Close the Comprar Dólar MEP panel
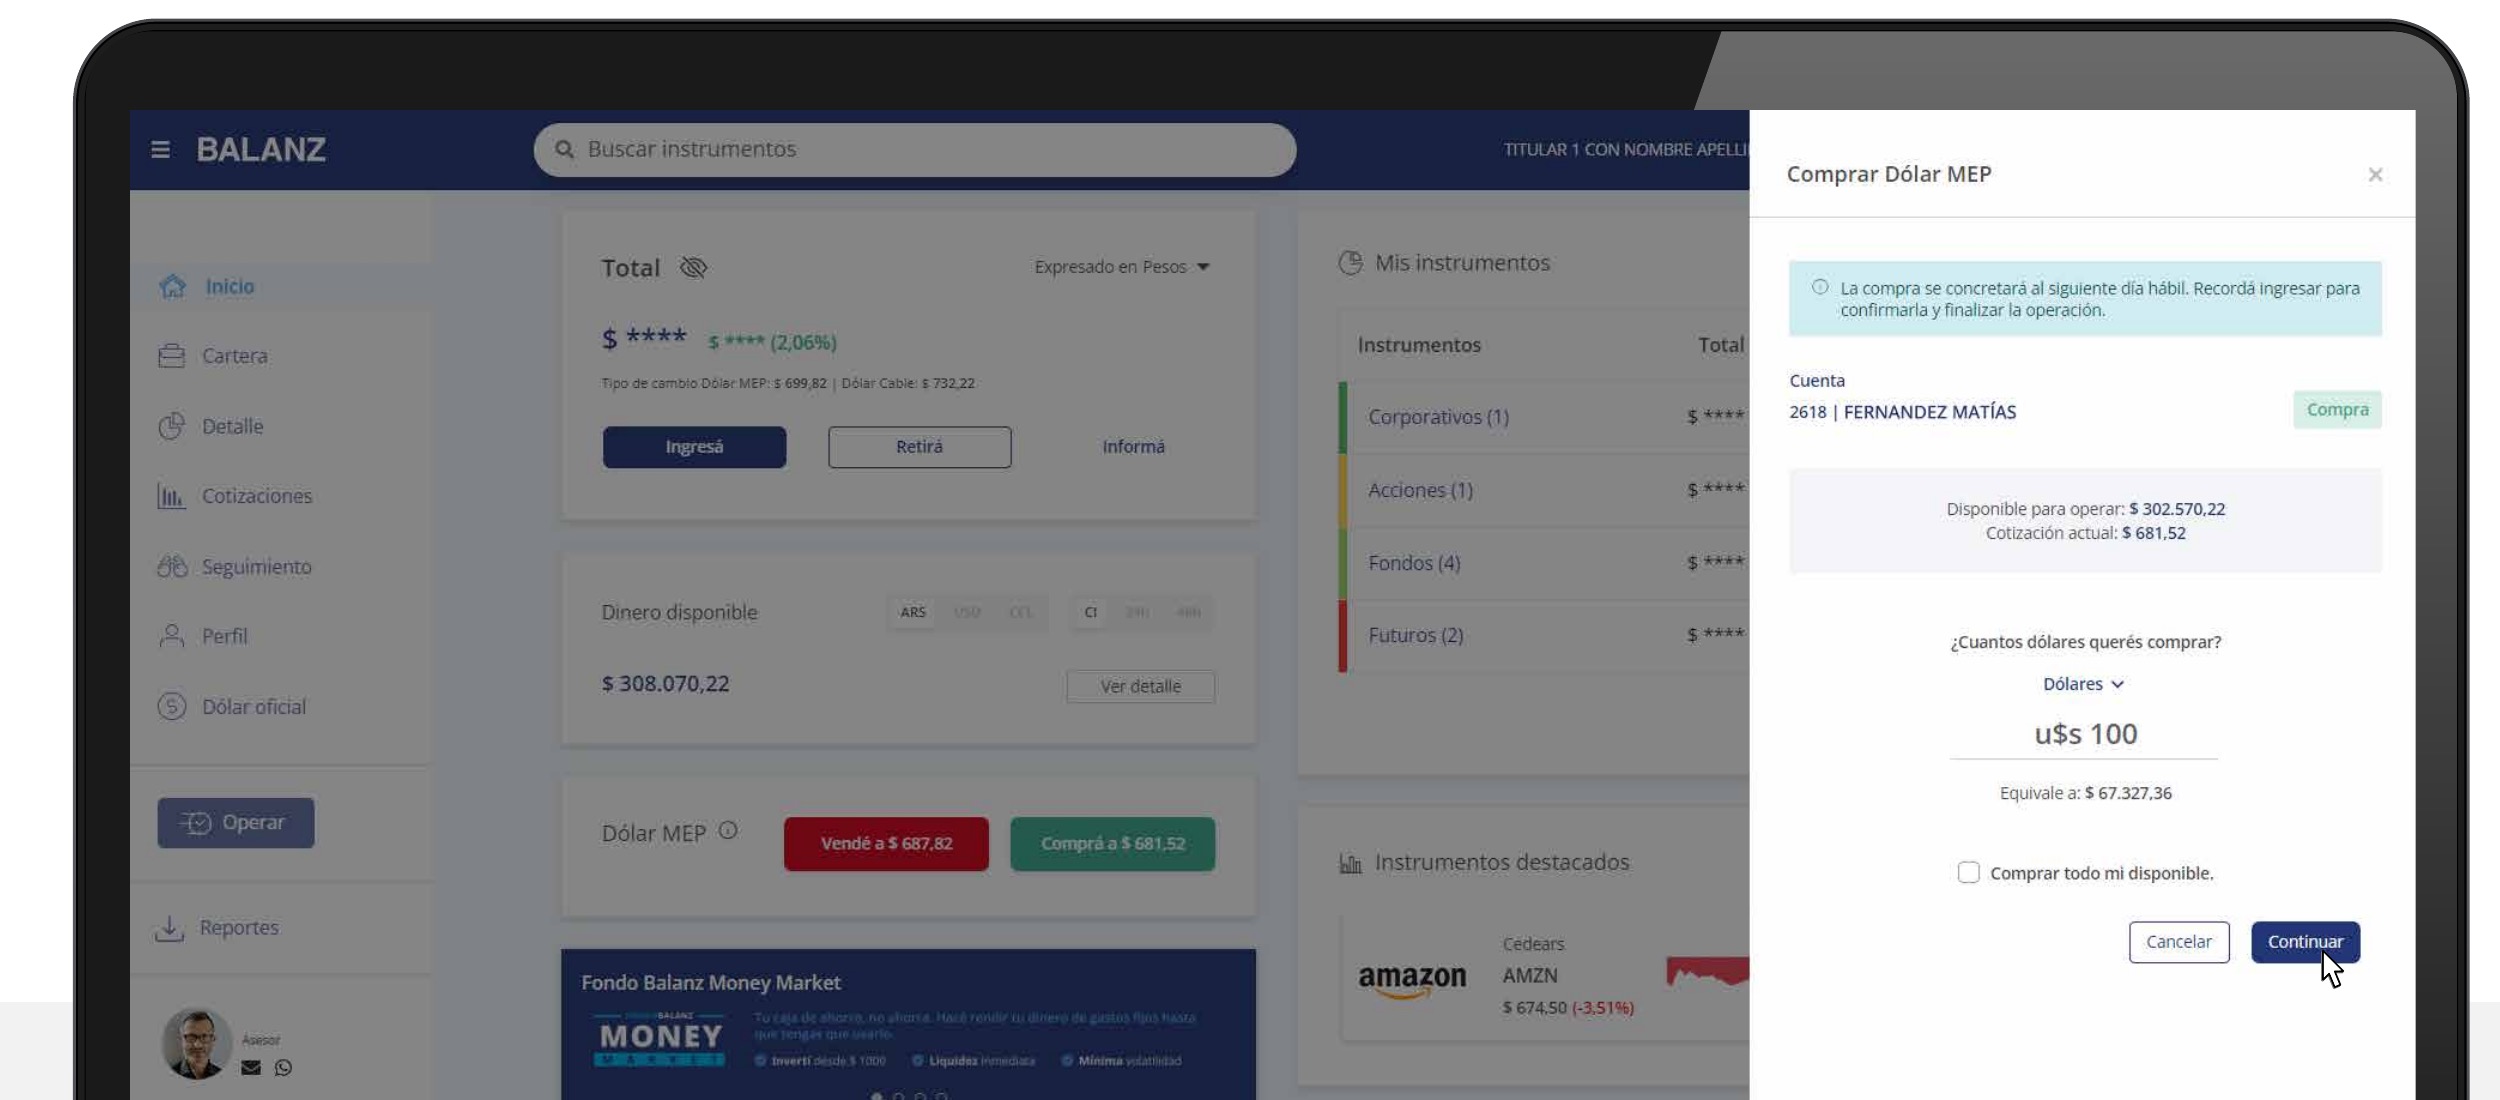The height and width of the screenshot is (1100, 2500). pyautogui.click(x=2375, y=175)
